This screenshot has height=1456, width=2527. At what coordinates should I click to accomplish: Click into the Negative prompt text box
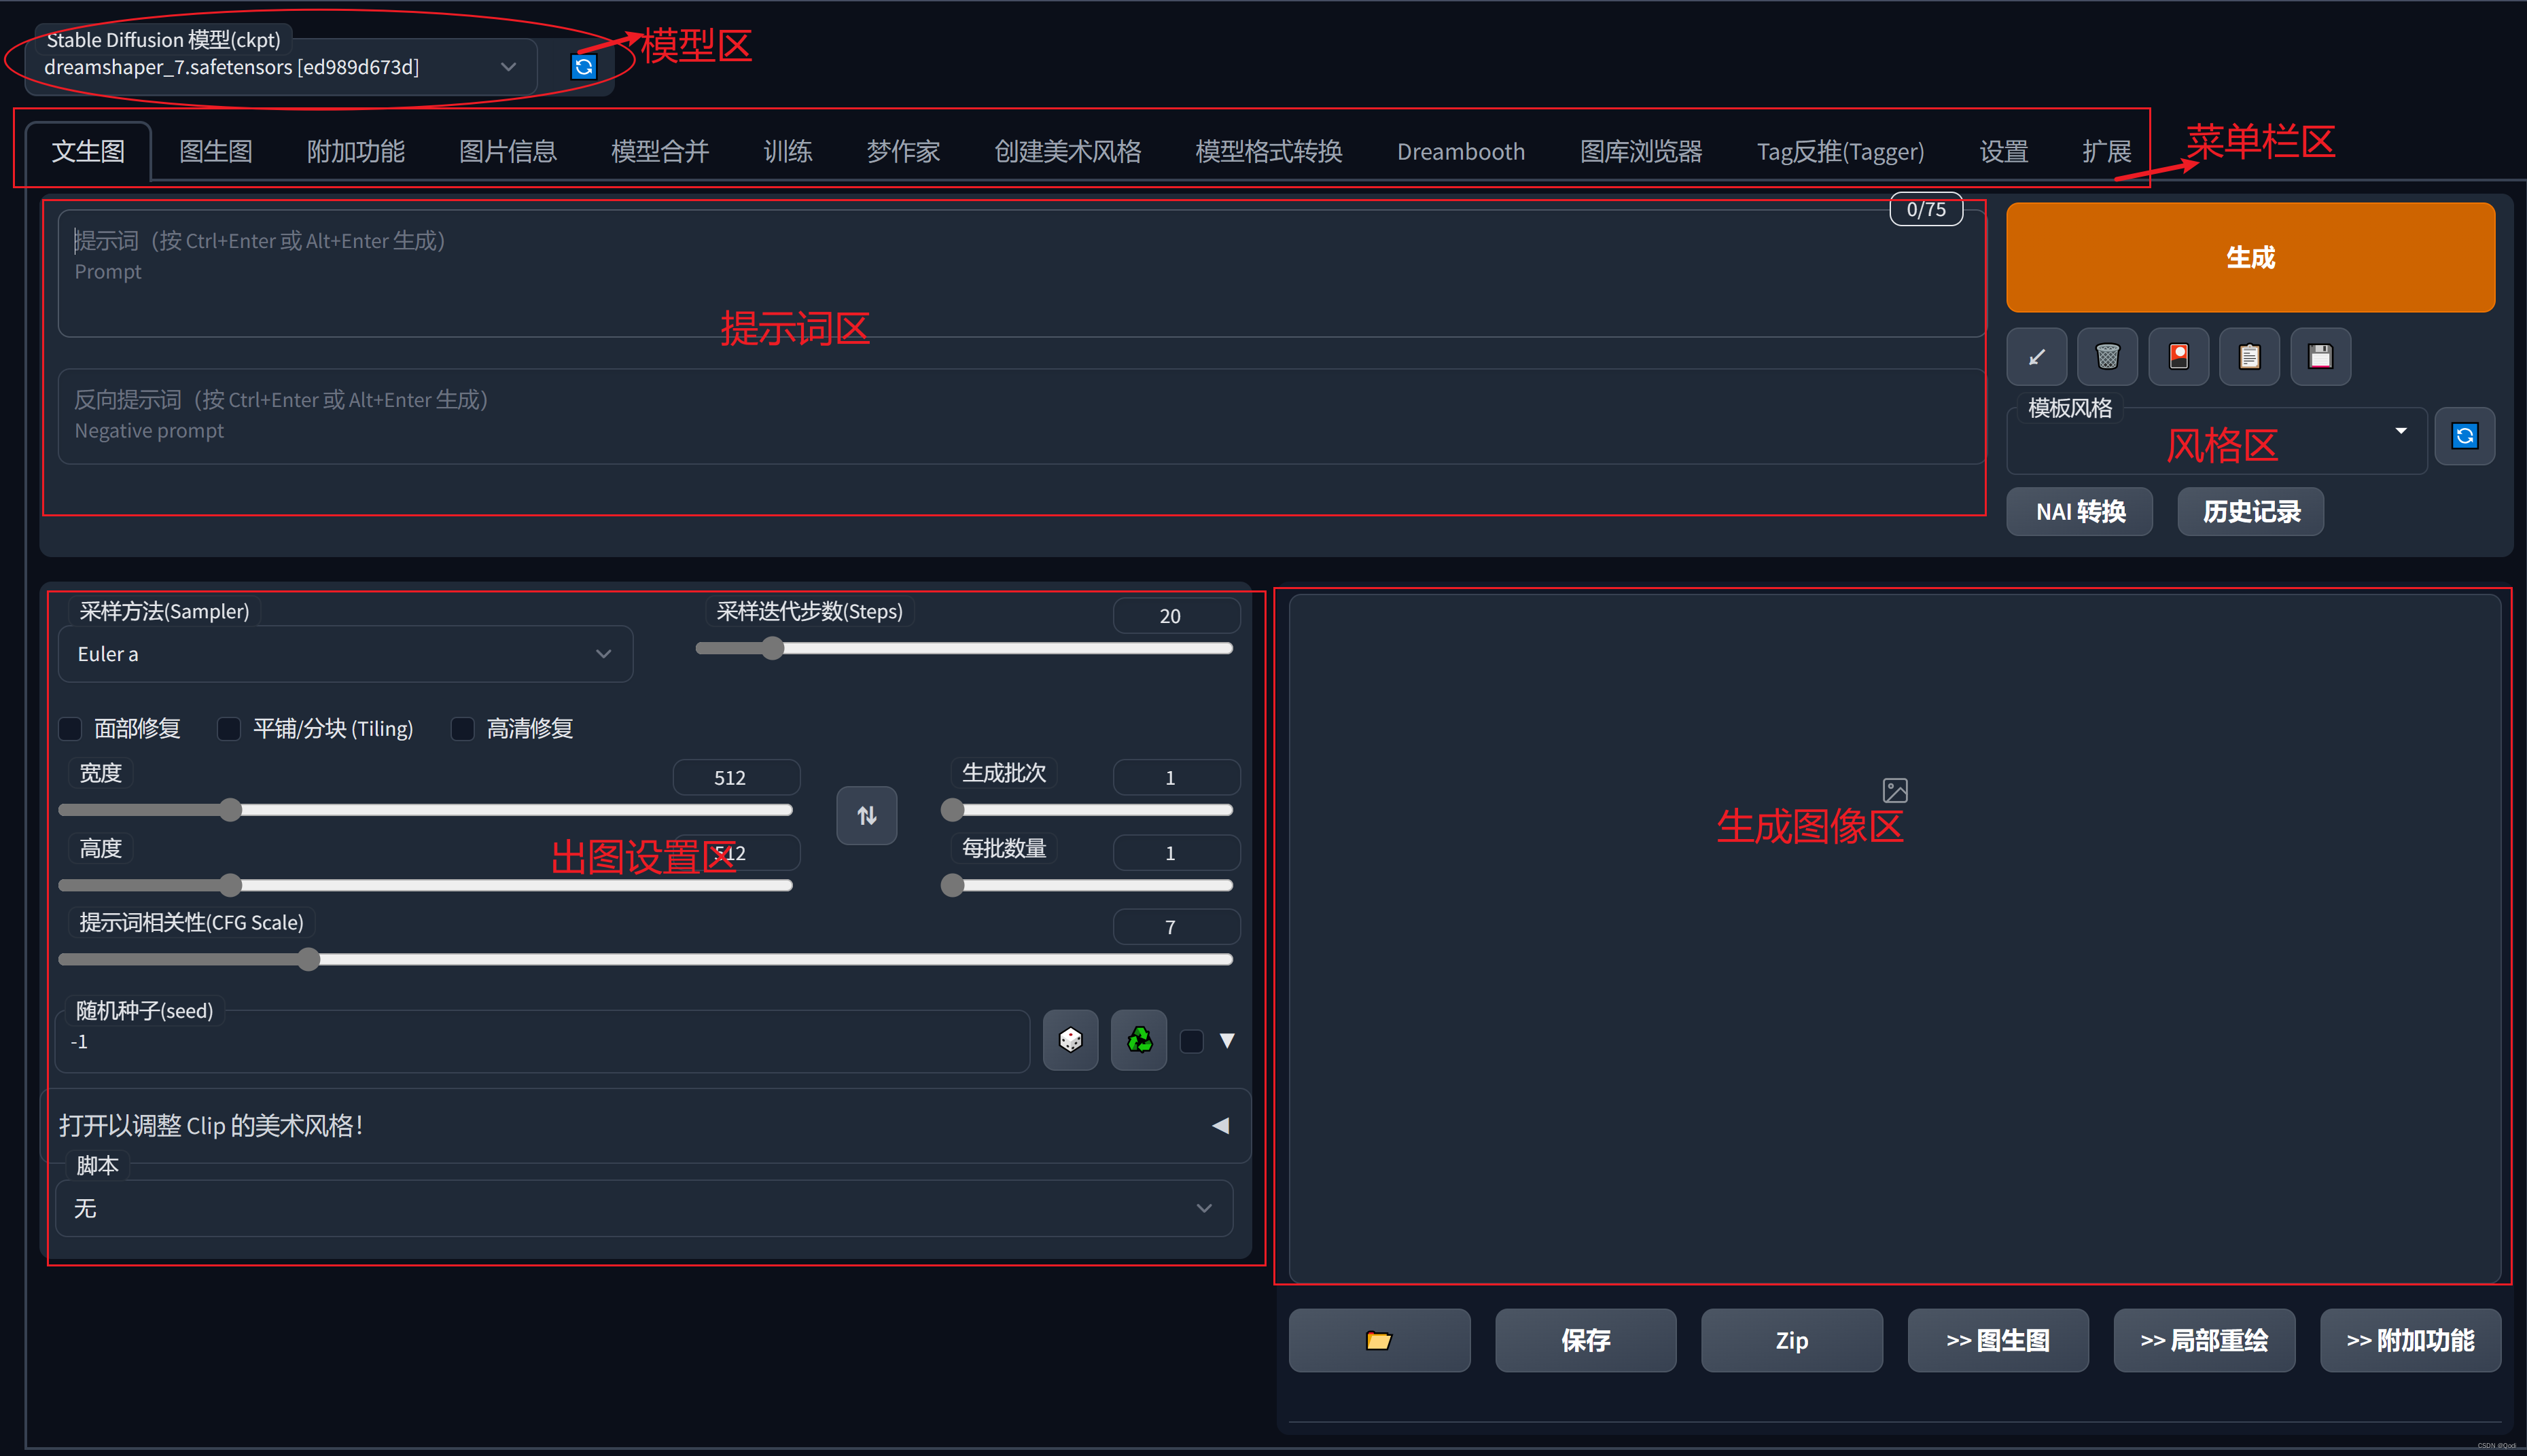[1021, 417]
